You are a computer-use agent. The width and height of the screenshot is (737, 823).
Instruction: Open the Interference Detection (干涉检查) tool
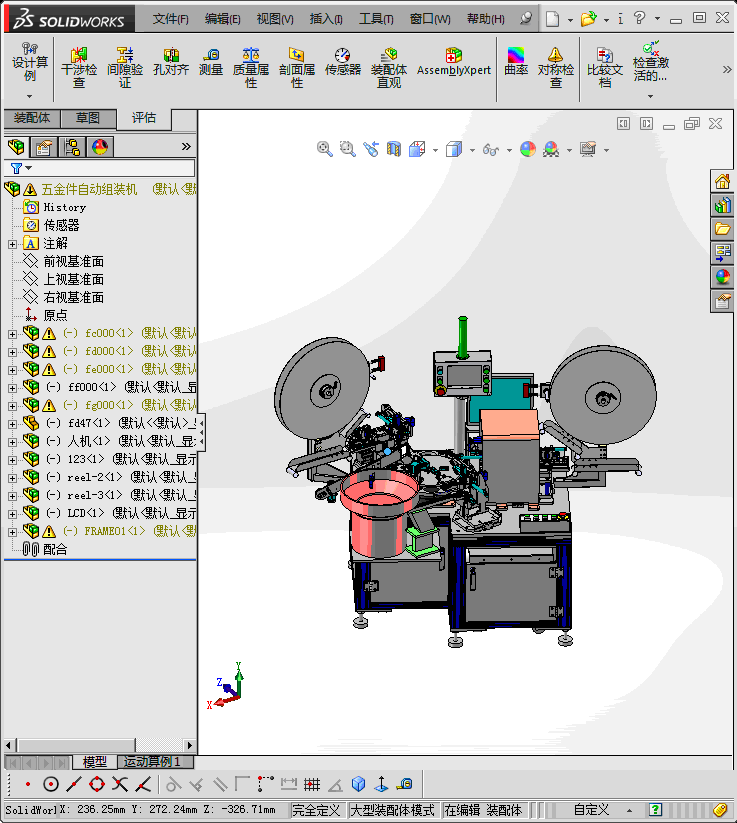point(79,67)
